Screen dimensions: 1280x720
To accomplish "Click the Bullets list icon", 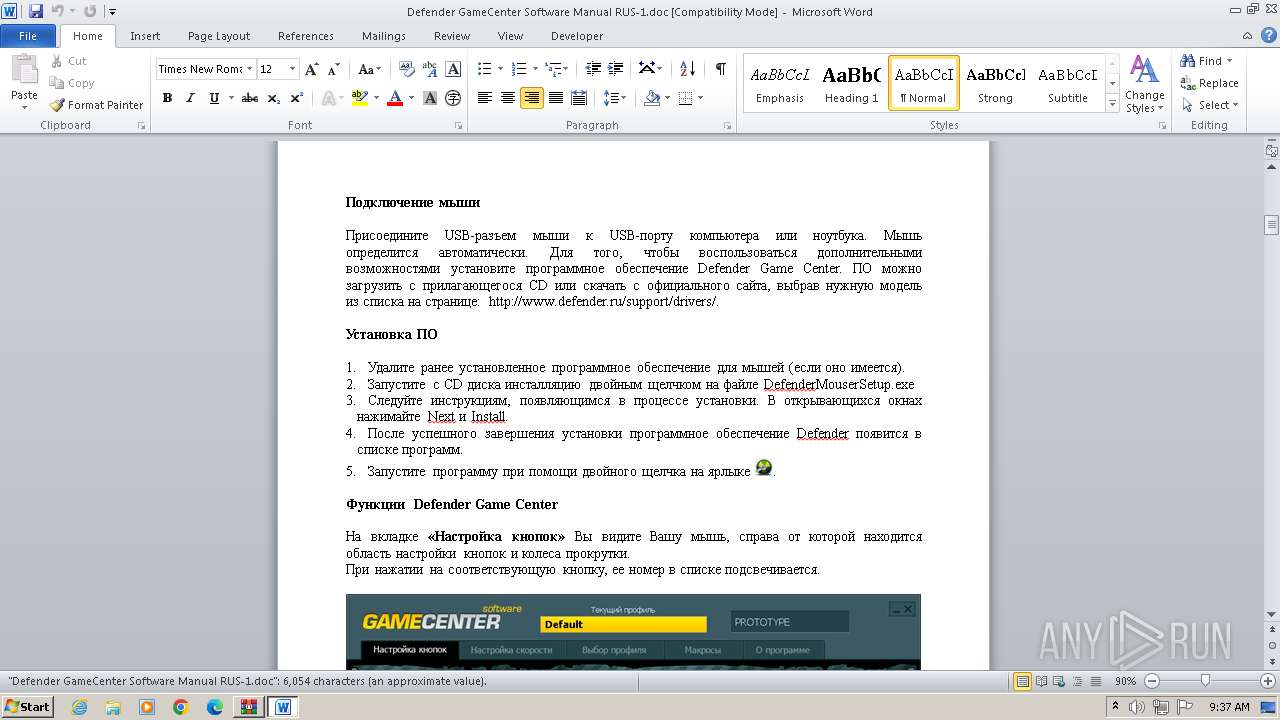I will (485, 69).
